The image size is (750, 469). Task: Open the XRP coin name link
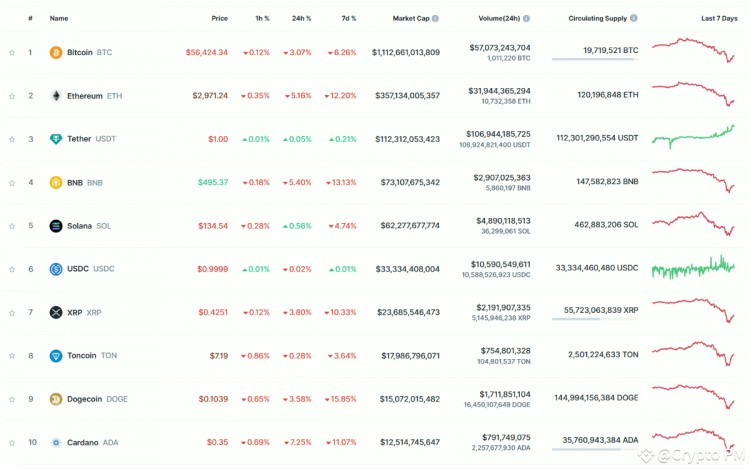tap(76, 312)
